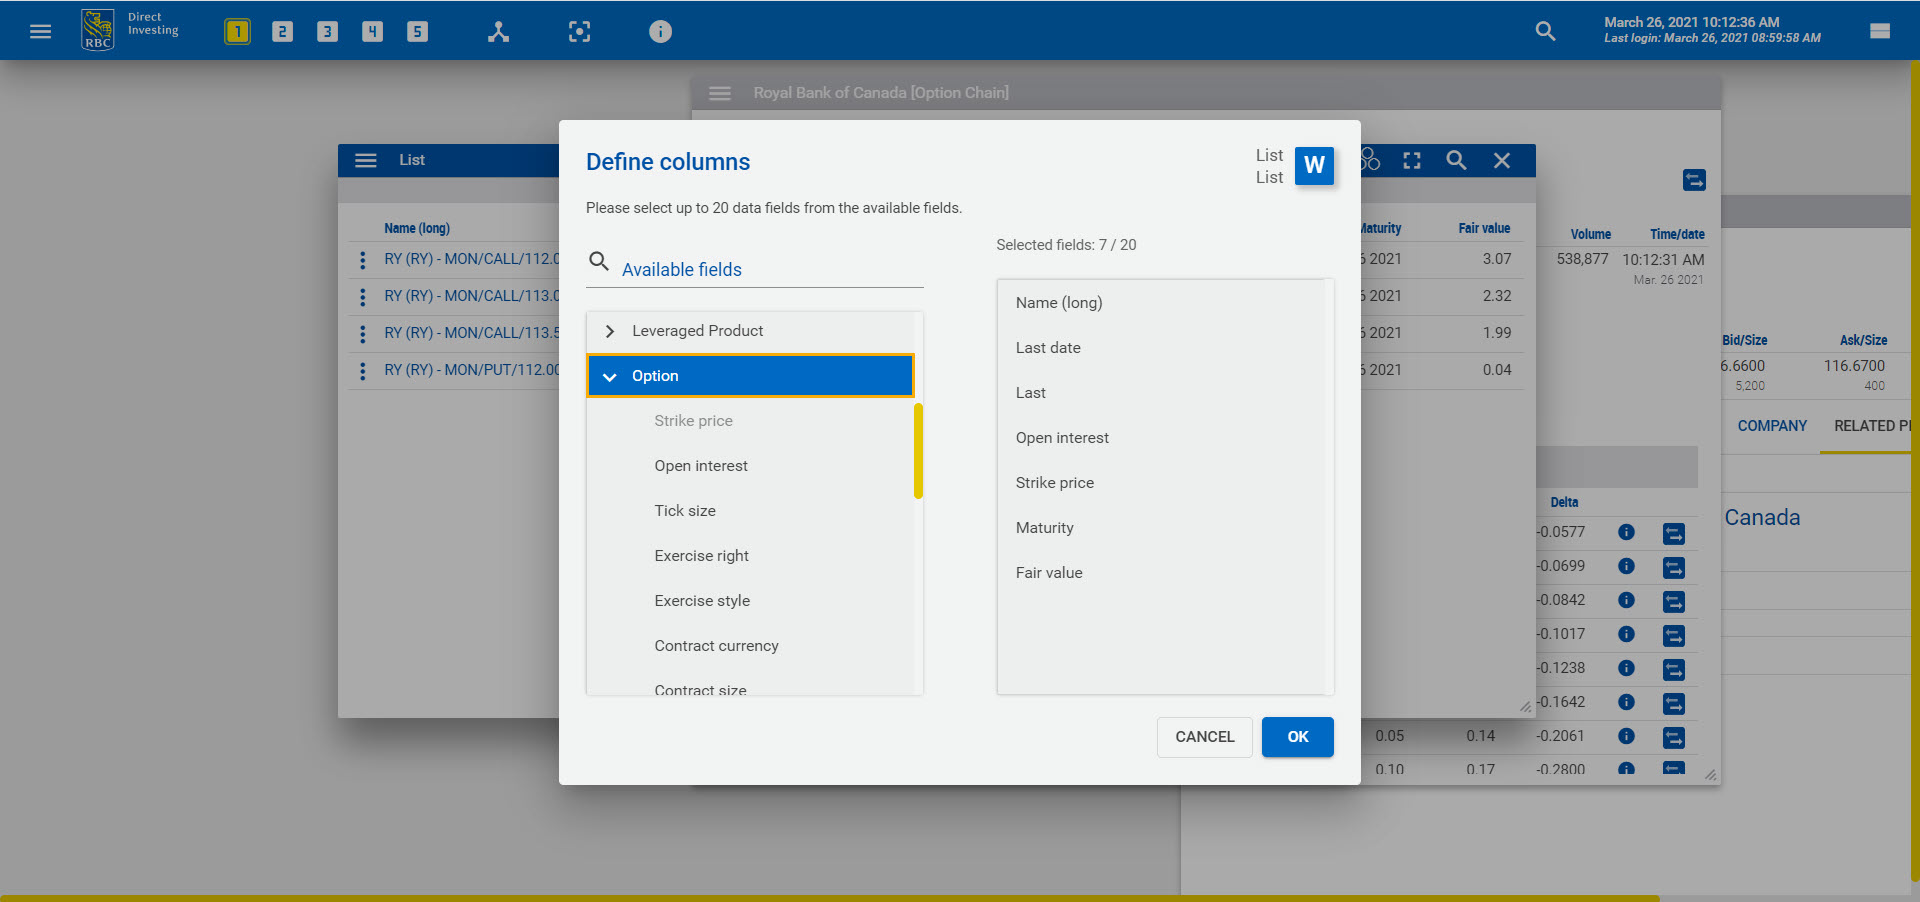
Task: Click the info bubble beside Delta value -0.2061
Action: (1627, 738)
